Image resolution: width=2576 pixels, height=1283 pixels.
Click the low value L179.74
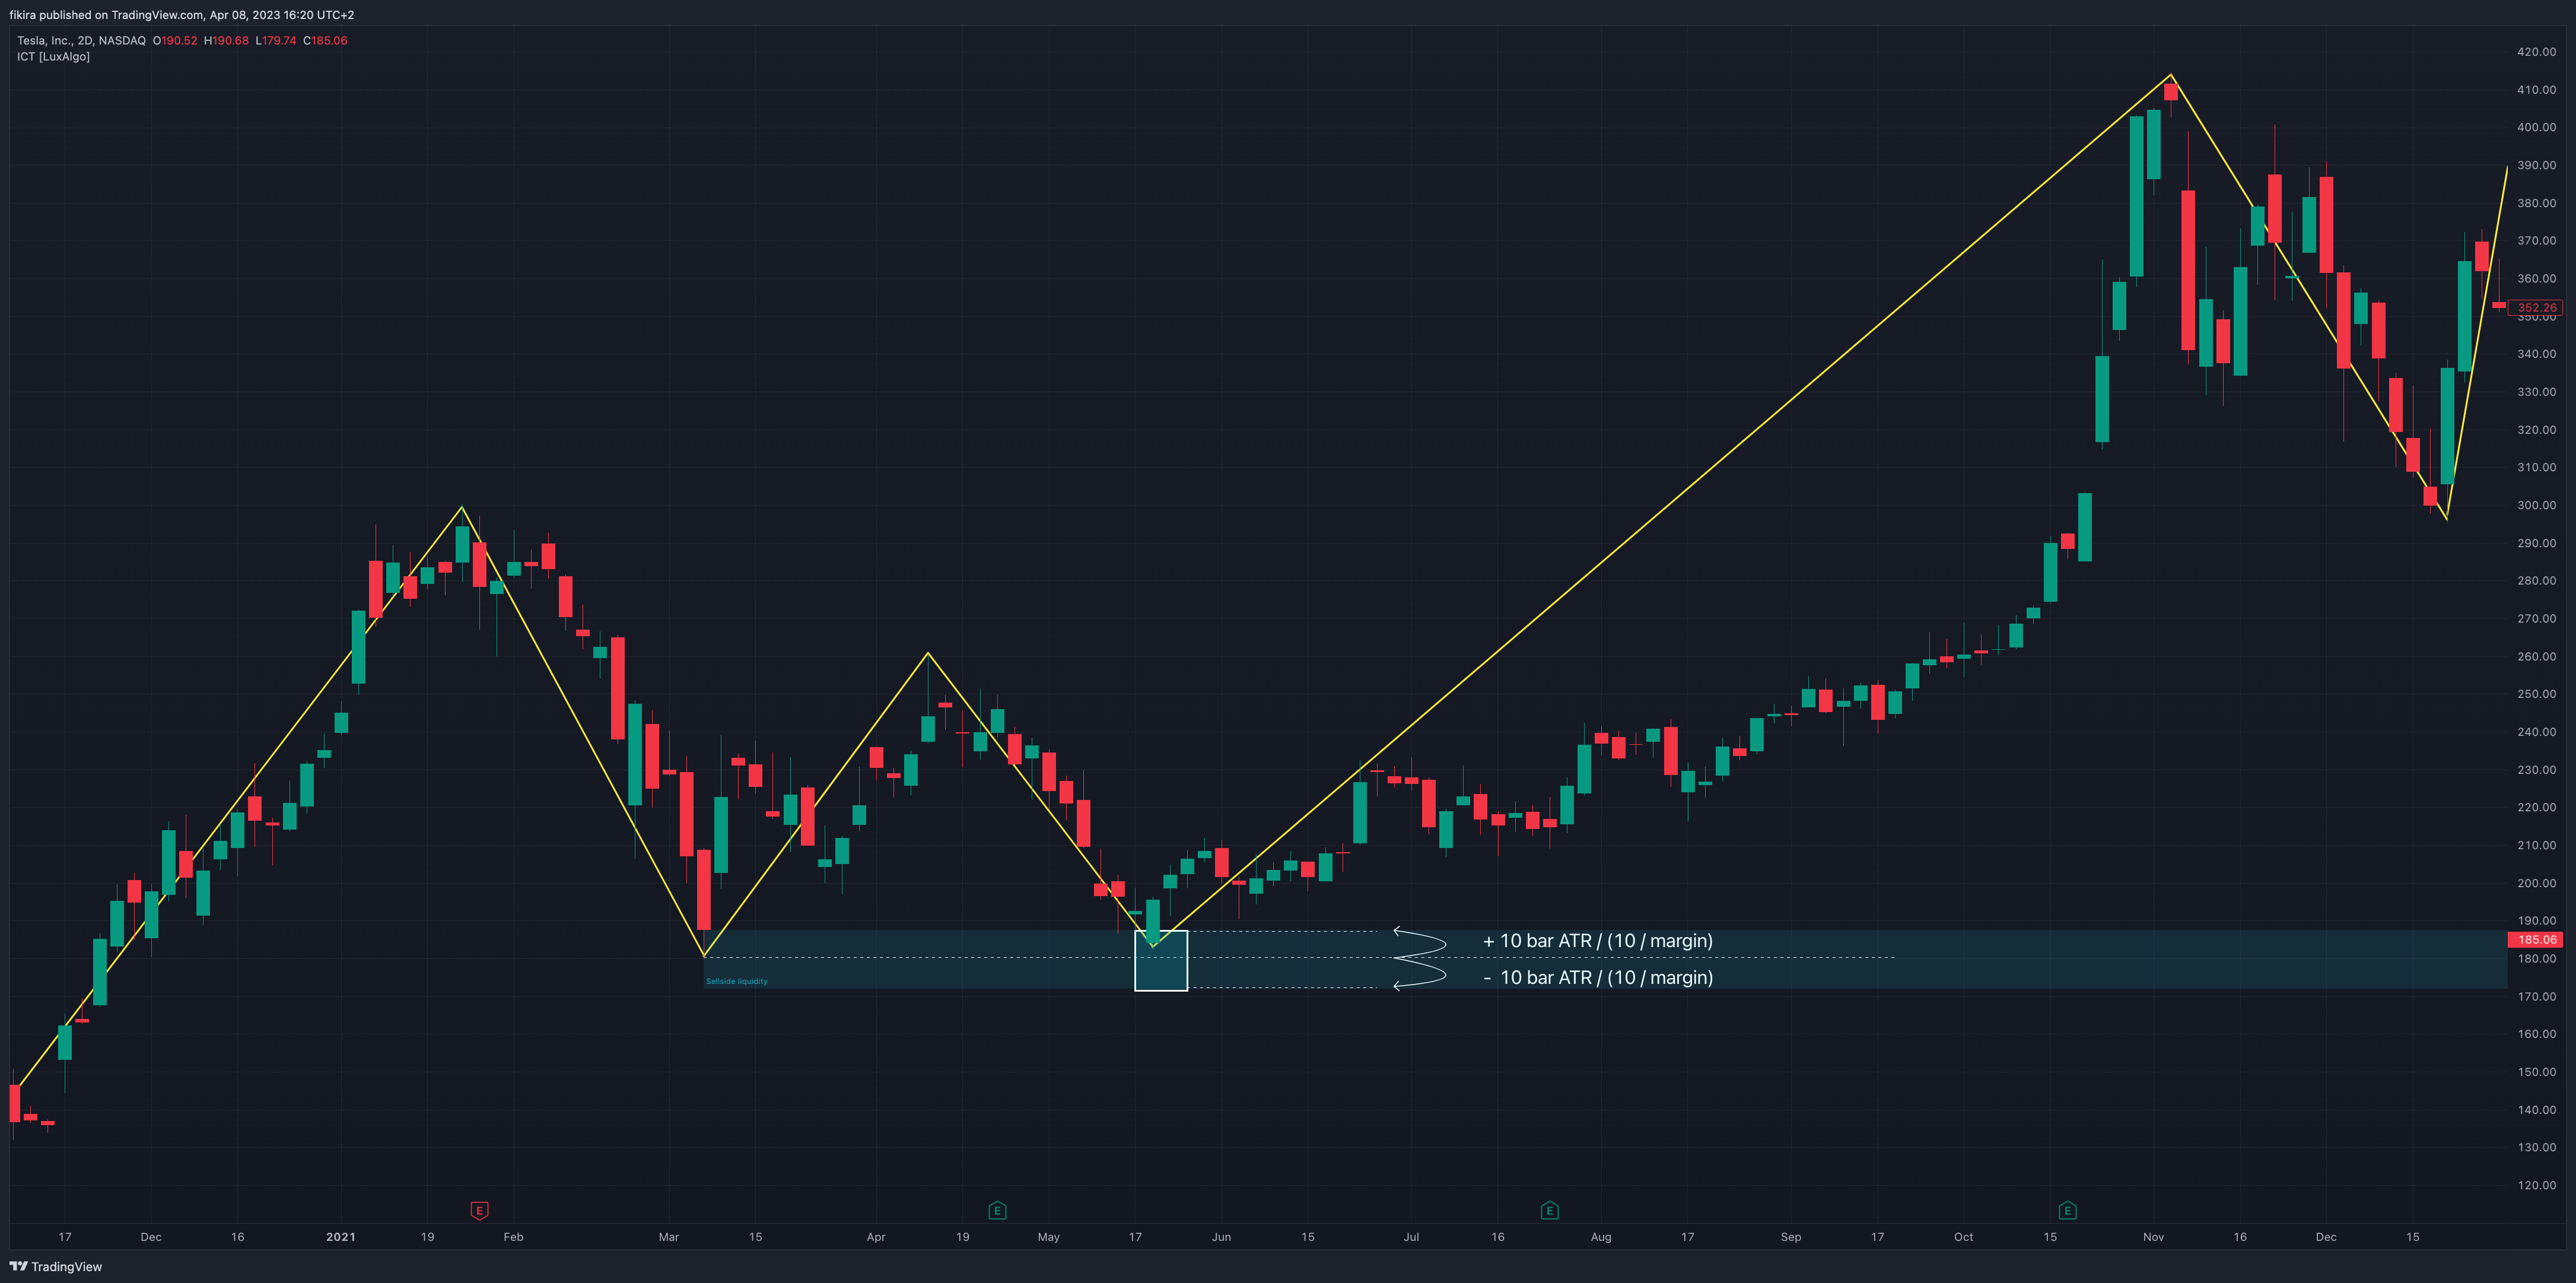point(276,41)
